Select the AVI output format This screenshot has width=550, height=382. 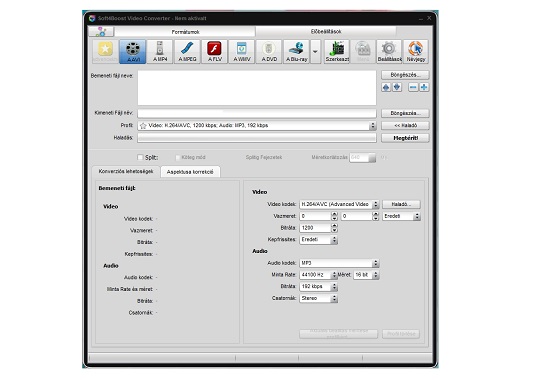click(x=133, y=52)
